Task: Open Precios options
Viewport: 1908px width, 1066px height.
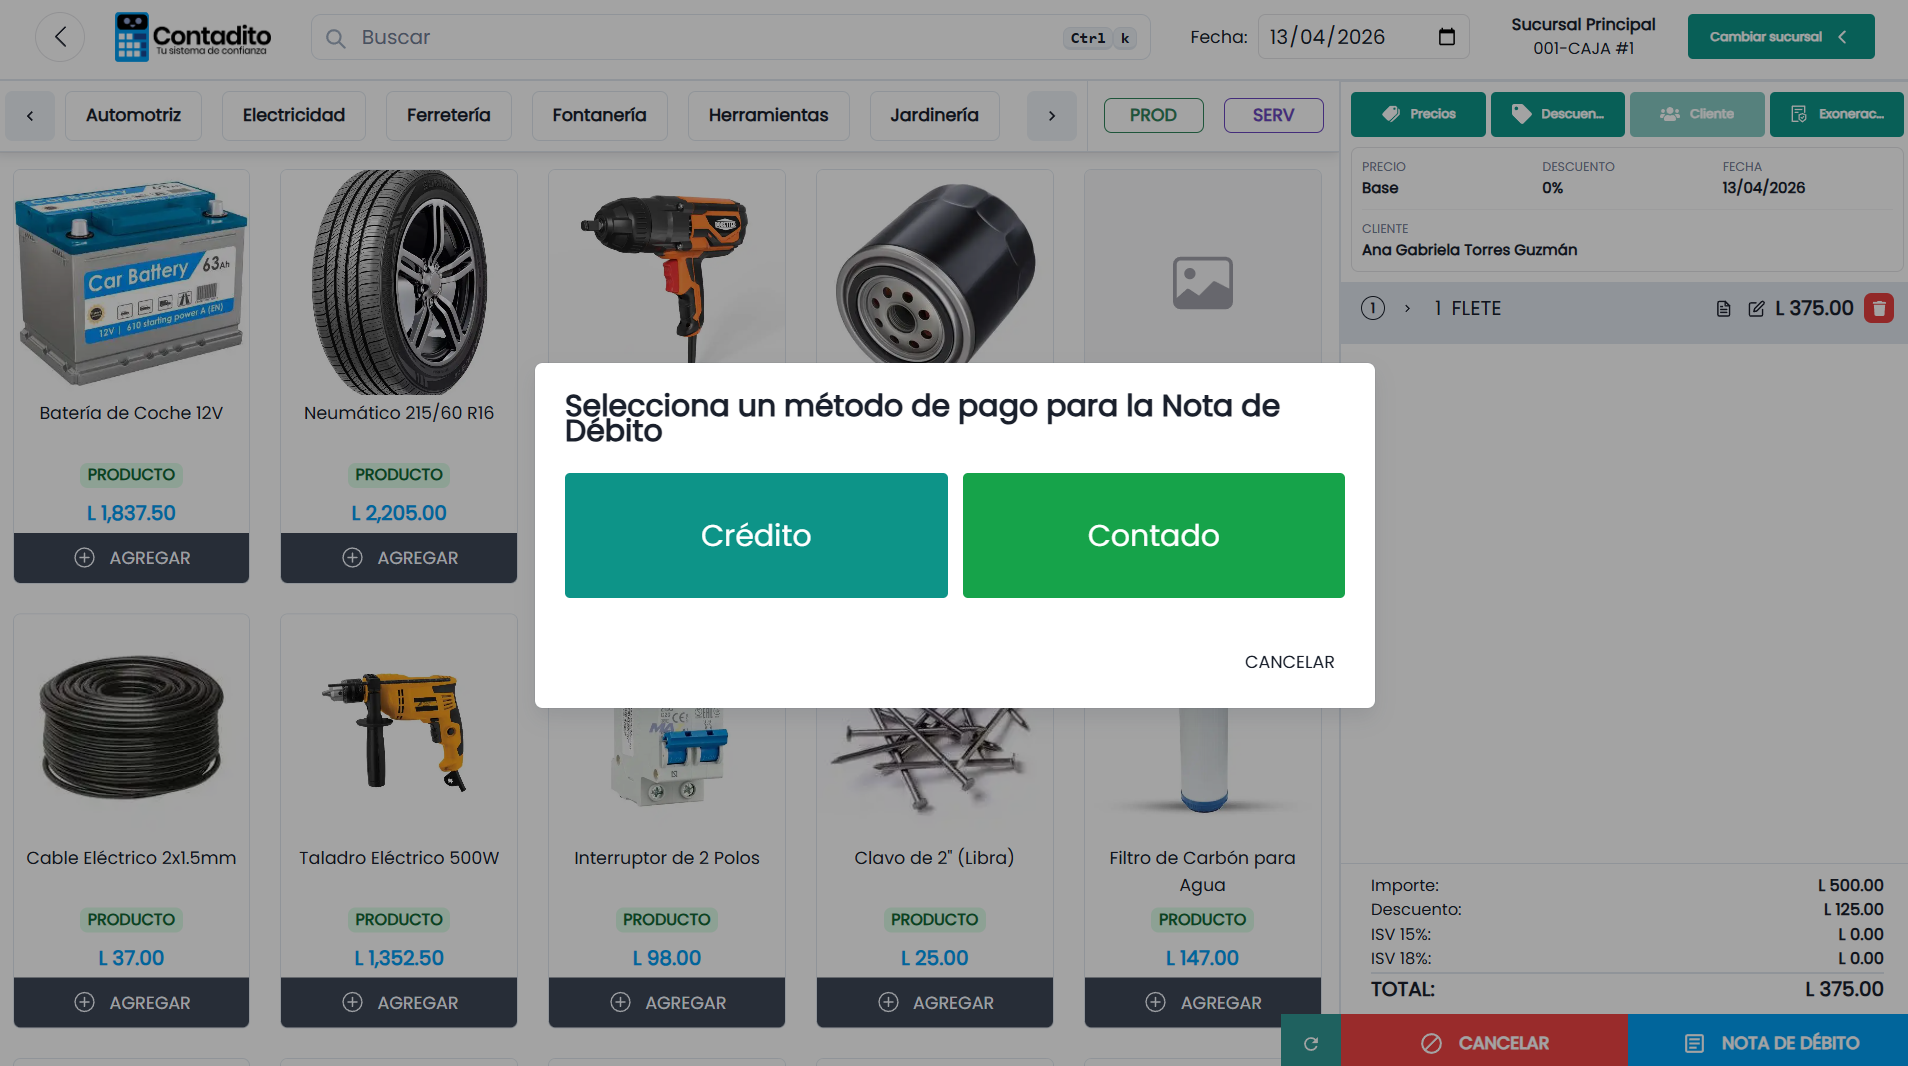Action: click(1418, 114)
